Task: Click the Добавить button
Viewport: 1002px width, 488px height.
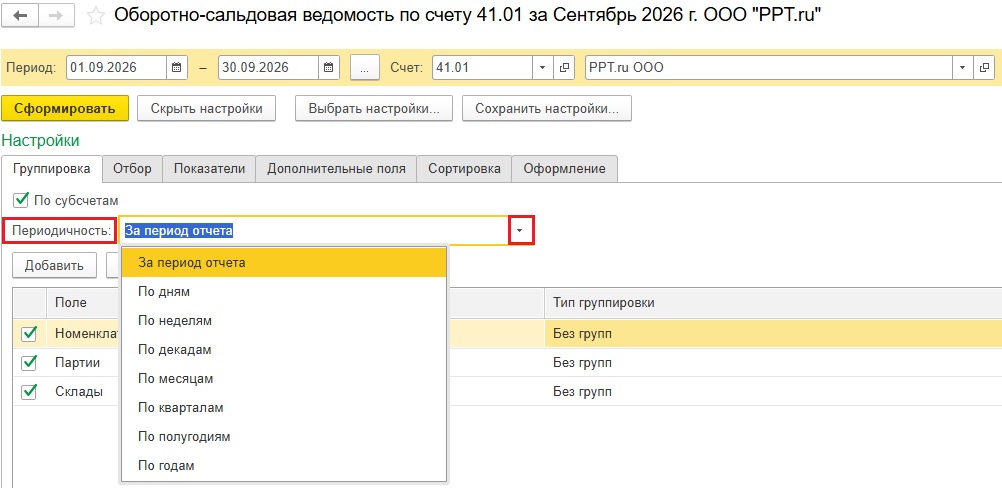Action: pyautogui.click(x=54, y=266)
